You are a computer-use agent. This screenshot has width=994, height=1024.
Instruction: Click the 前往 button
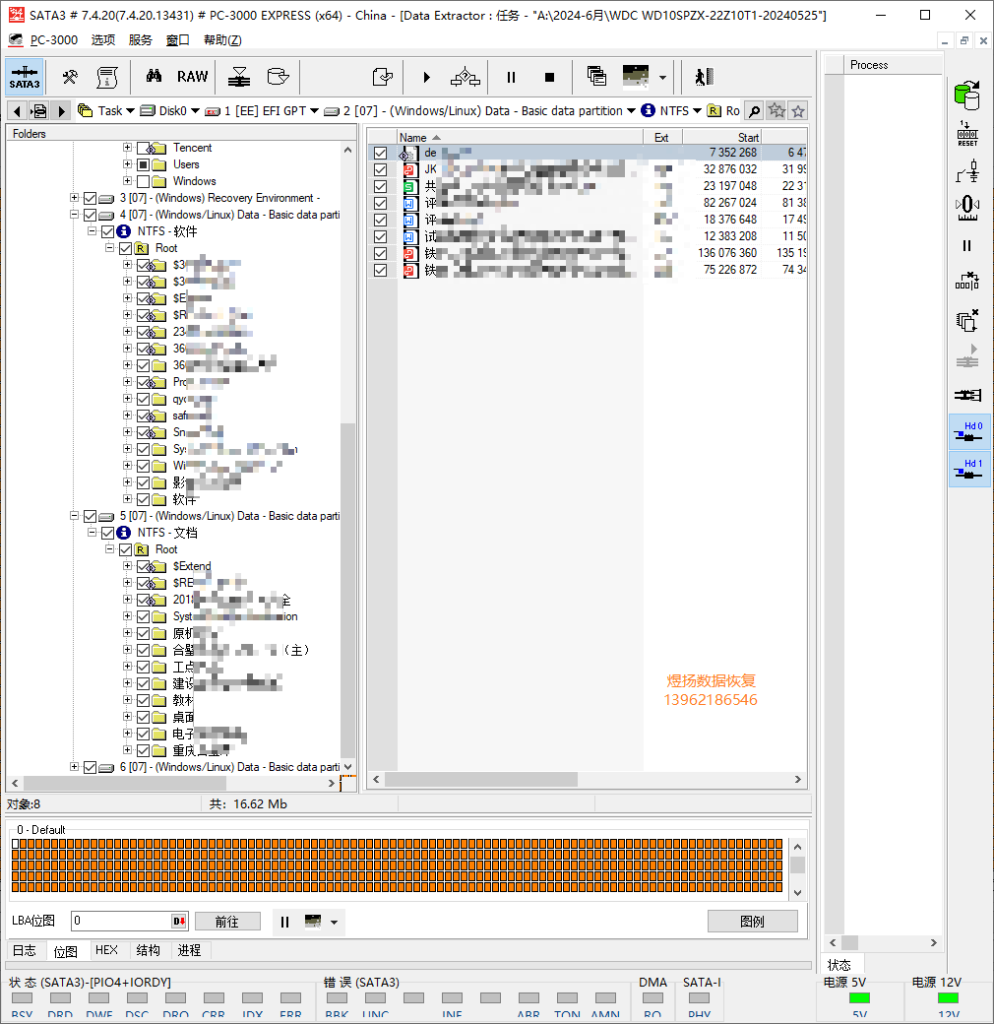click(227, 921)
